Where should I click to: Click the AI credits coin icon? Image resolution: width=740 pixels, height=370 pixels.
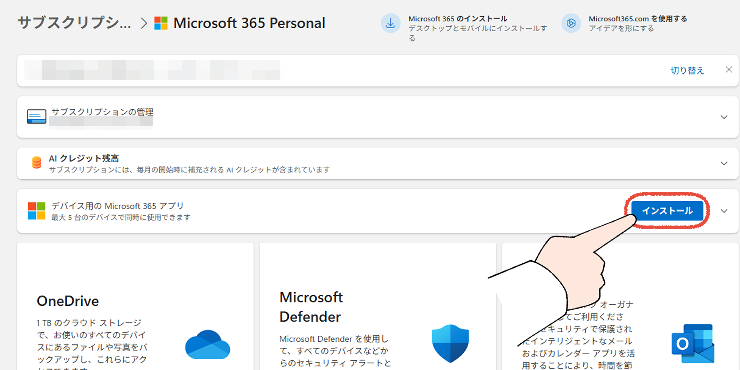36,163
